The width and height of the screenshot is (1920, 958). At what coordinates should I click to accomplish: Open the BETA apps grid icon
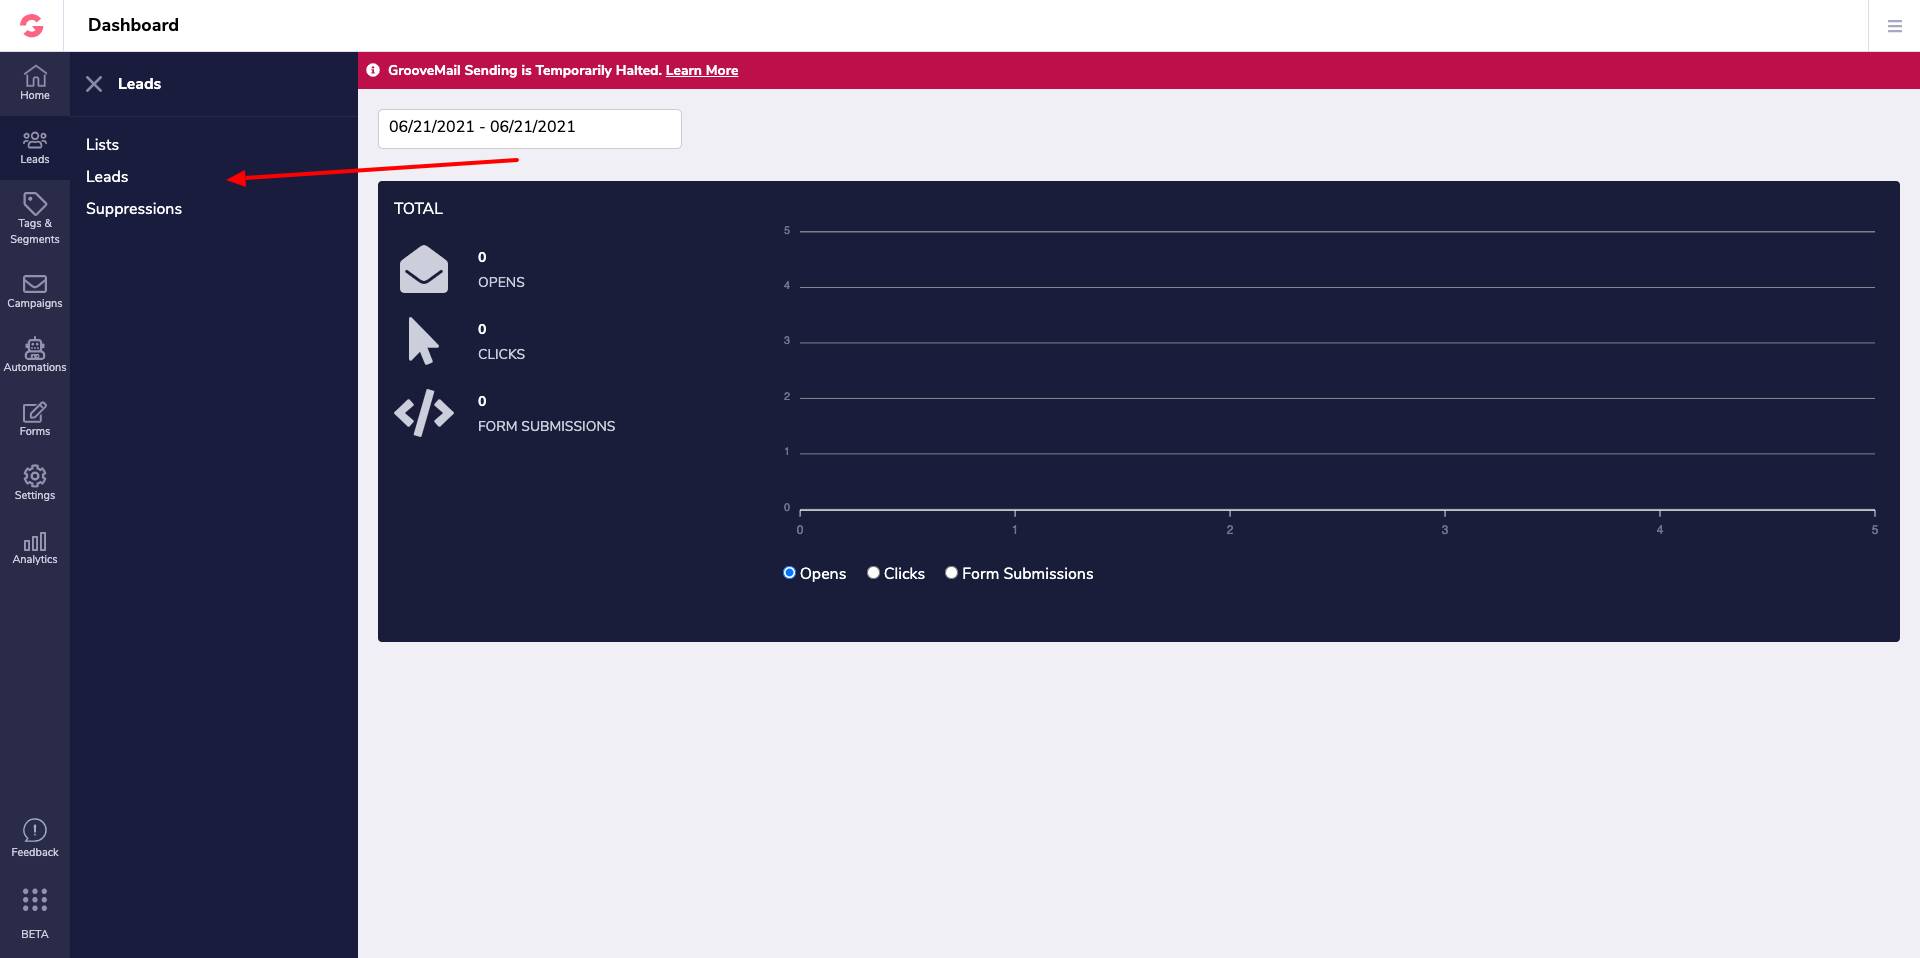point(35,899)
